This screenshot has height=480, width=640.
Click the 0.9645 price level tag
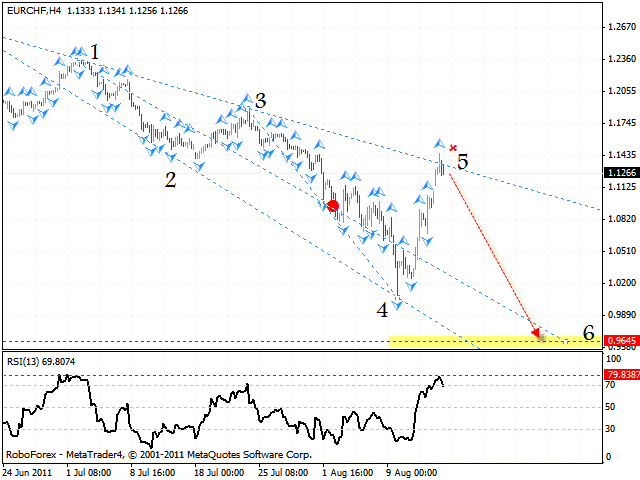click(622, 341)
